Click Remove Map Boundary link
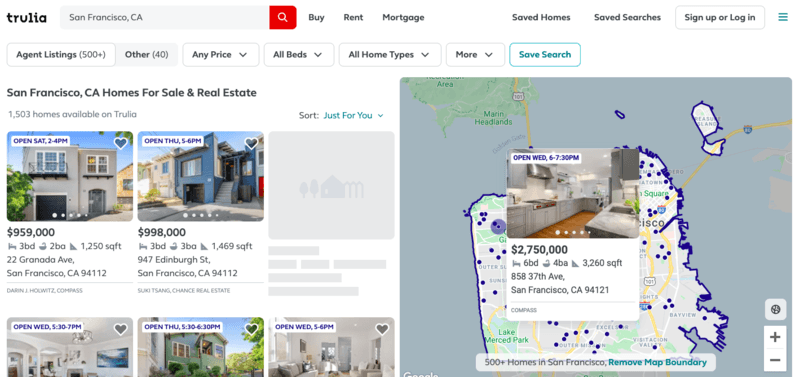 click(658, 362)
